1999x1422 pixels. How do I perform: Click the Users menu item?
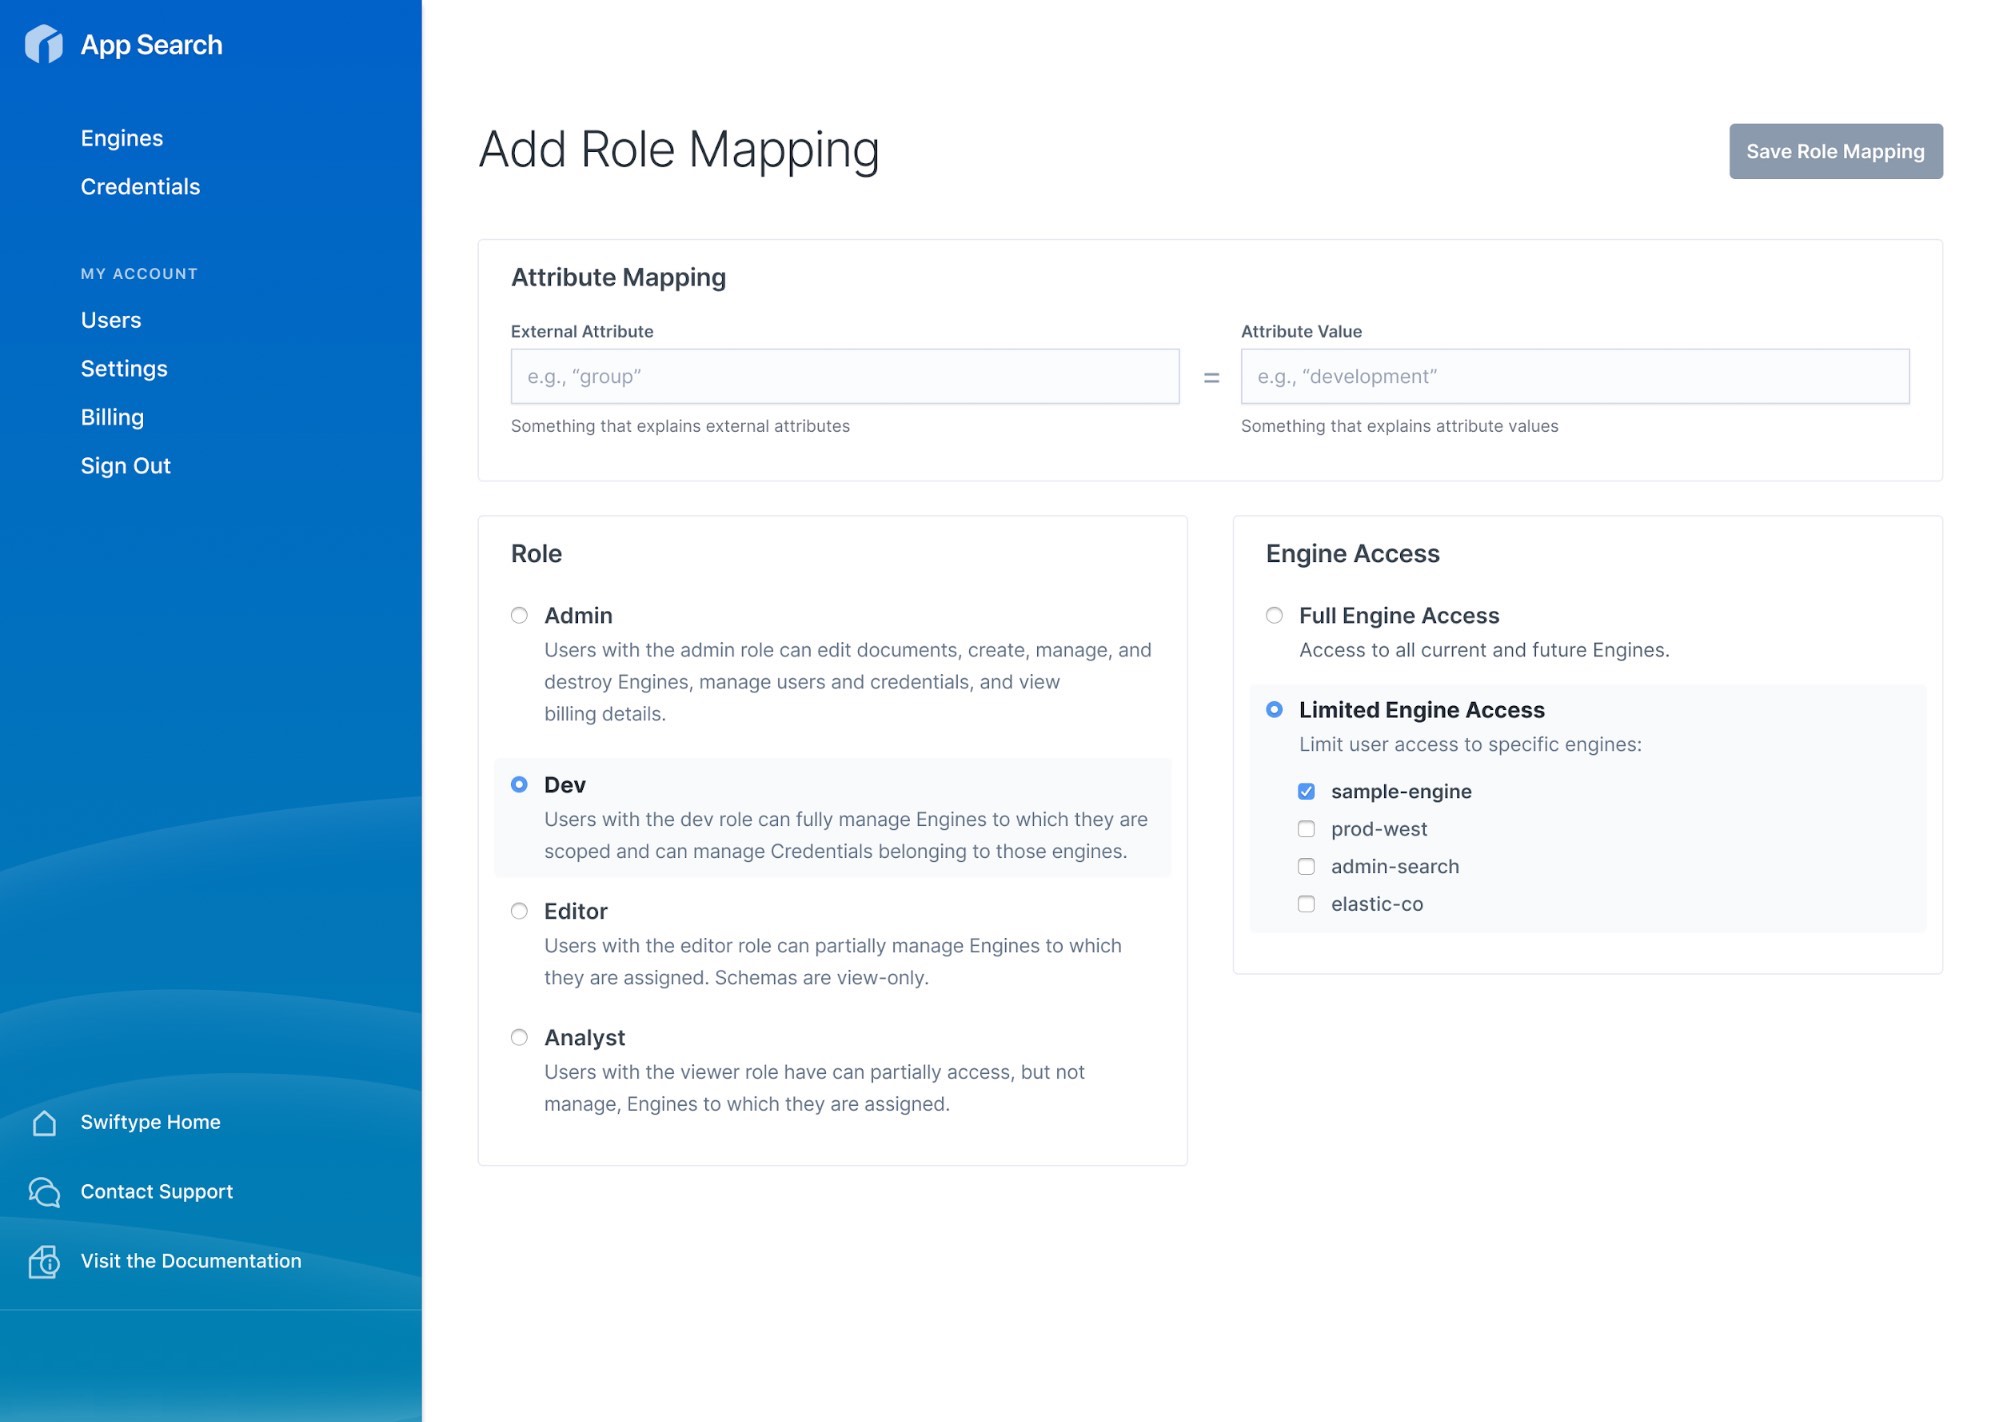pos(111,320)
